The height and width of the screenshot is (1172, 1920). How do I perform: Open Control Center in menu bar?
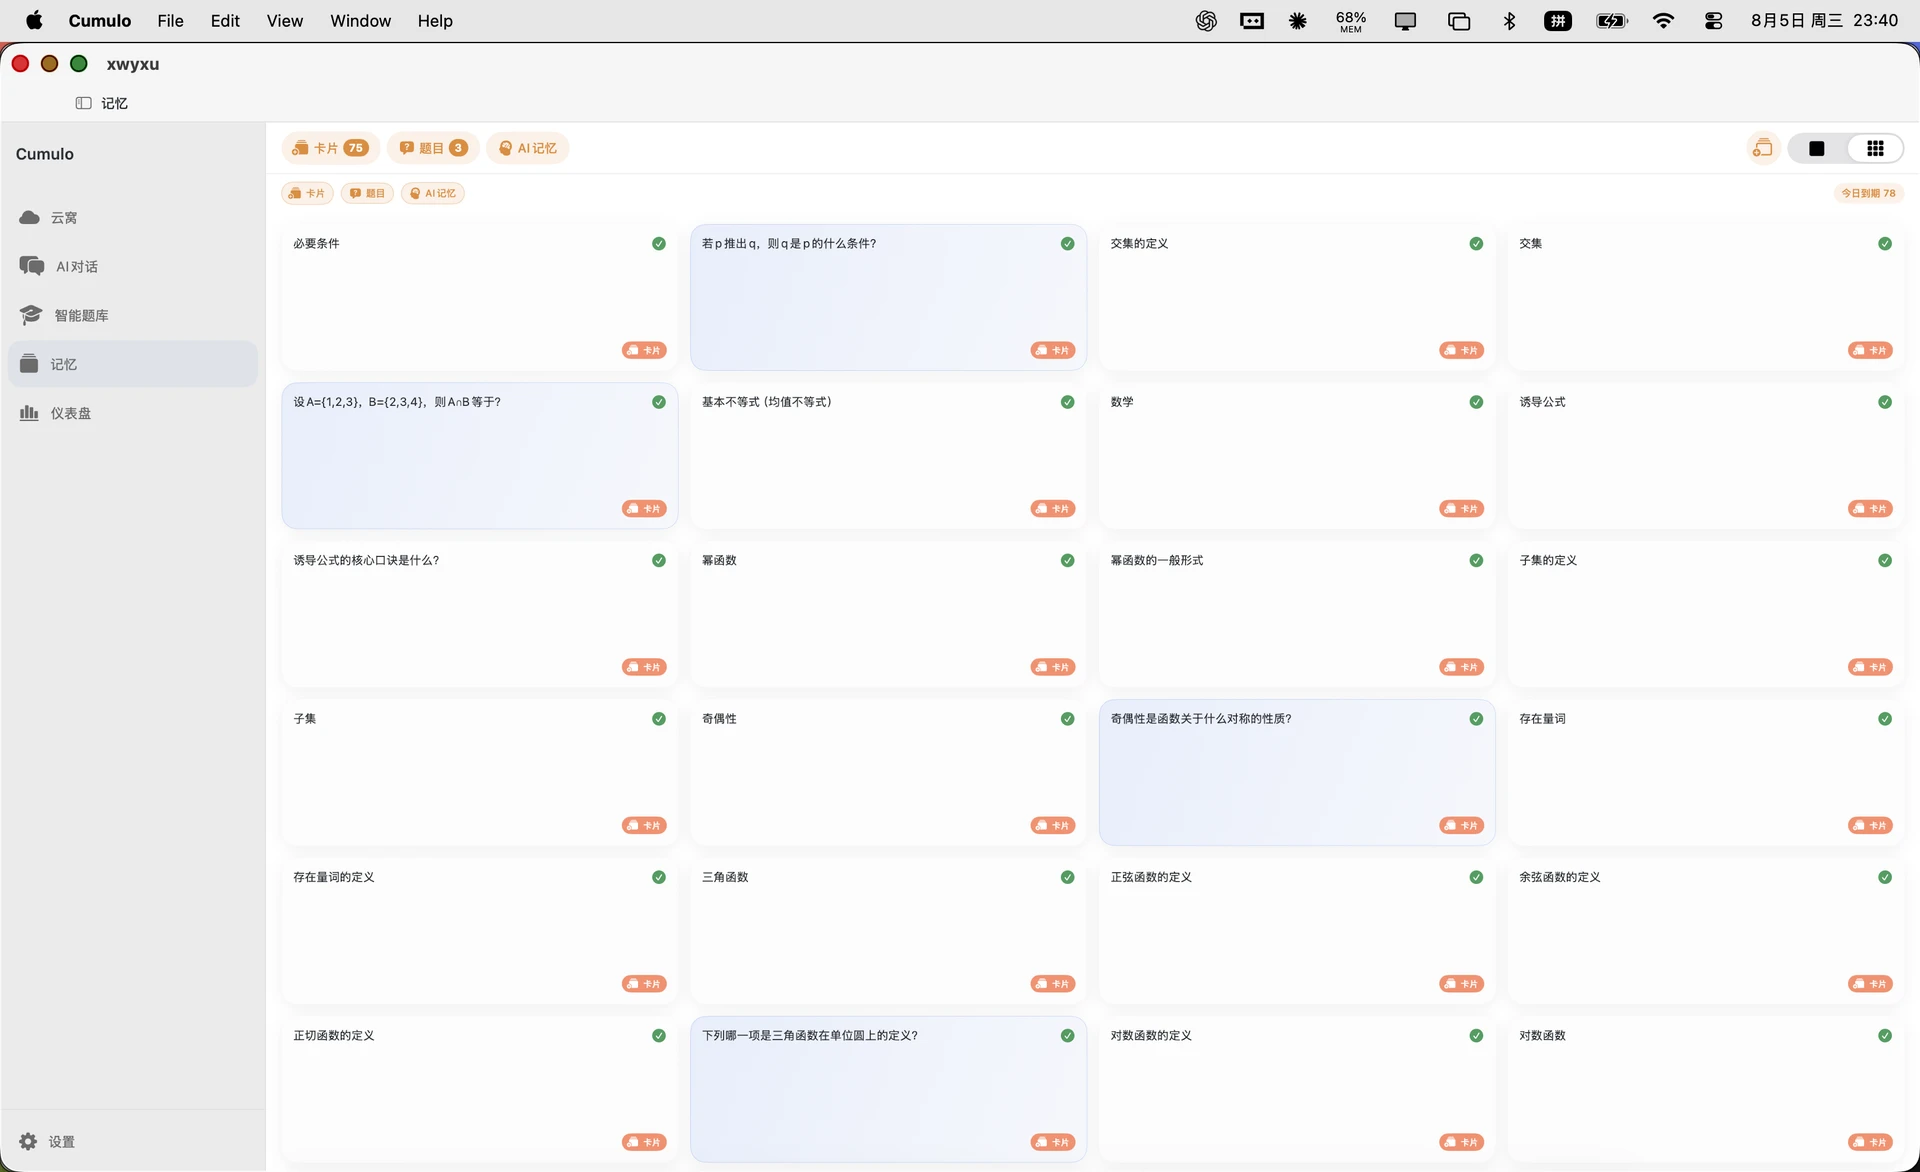tap(1713, 20)
